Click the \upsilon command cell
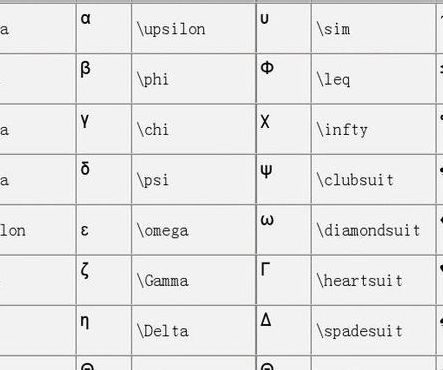 pyautogui.click(x=194, y=28)
